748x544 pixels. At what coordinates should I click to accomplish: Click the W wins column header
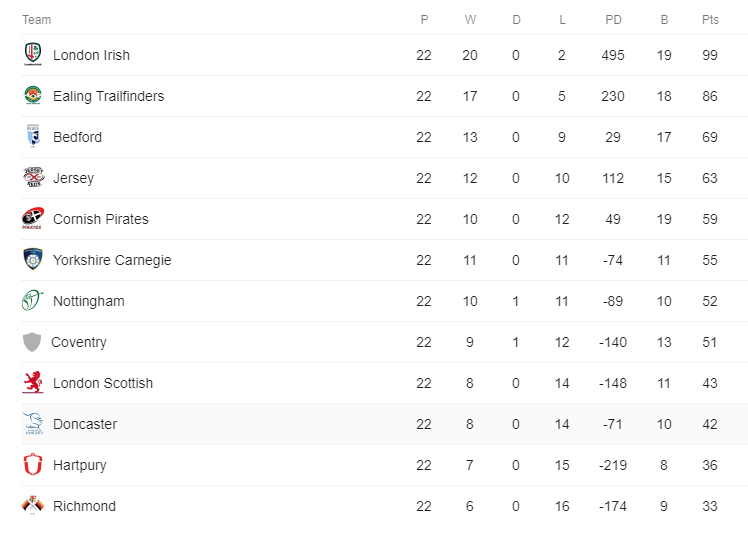click(470, 20)
